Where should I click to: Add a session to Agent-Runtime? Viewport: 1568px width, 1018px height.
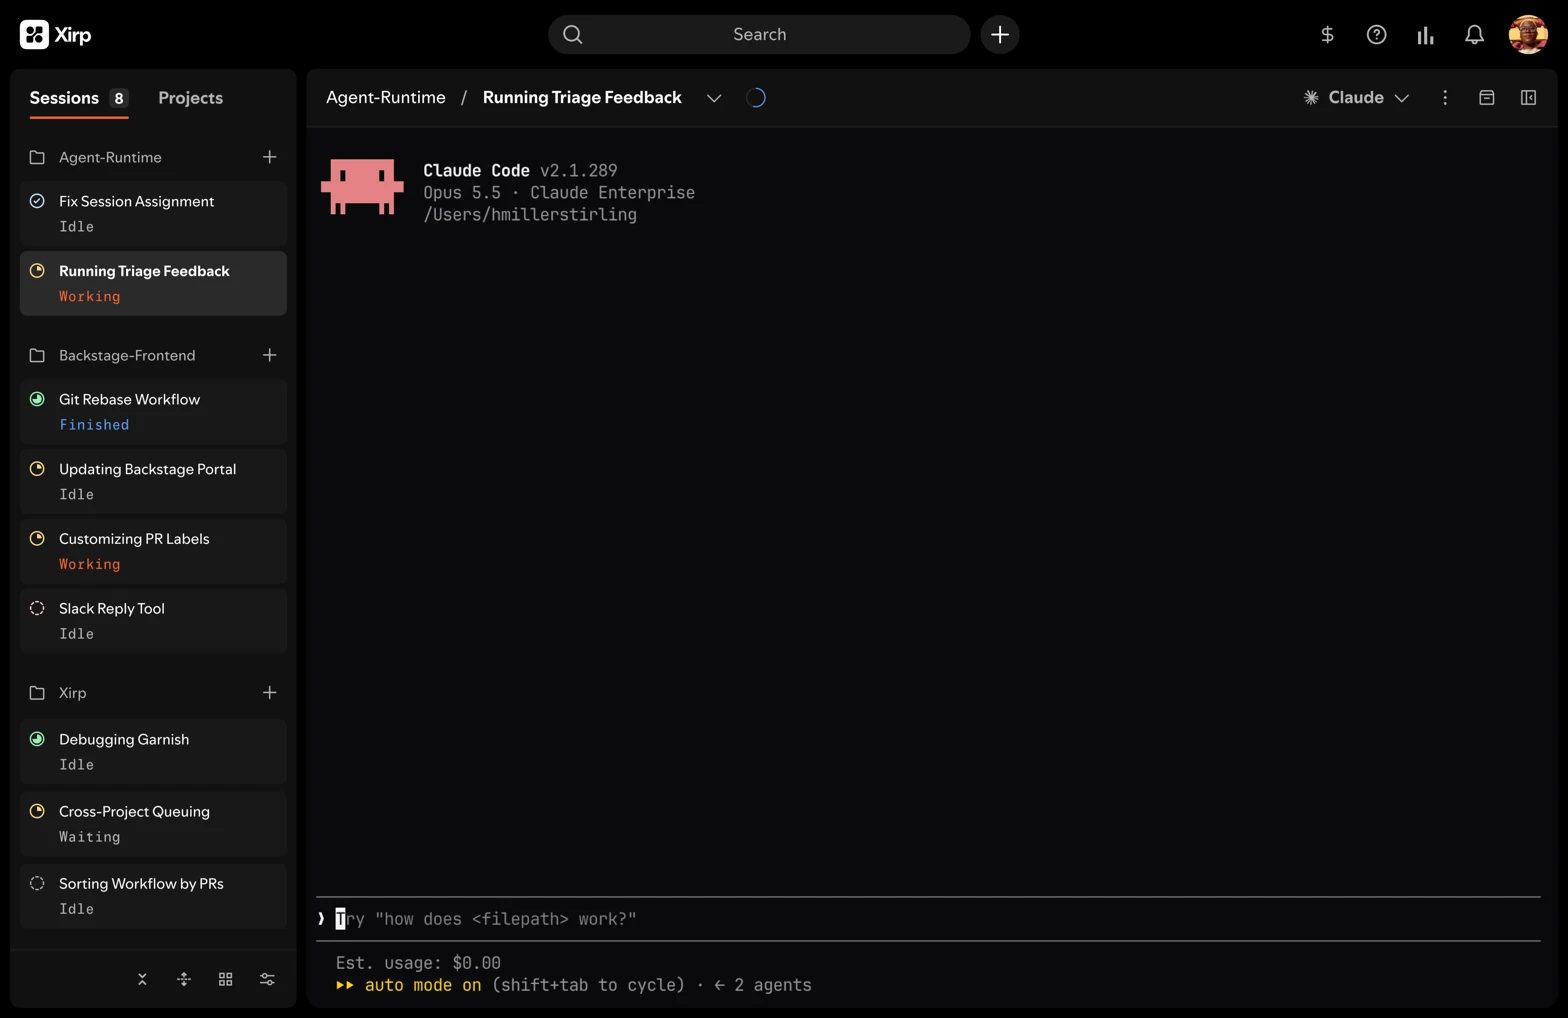[269, 157]
